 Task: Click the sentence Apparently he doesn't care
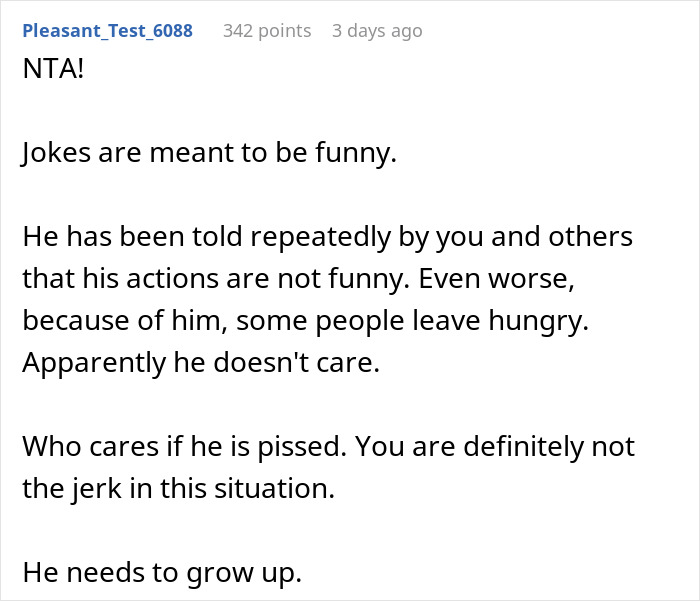coord(201,363)
